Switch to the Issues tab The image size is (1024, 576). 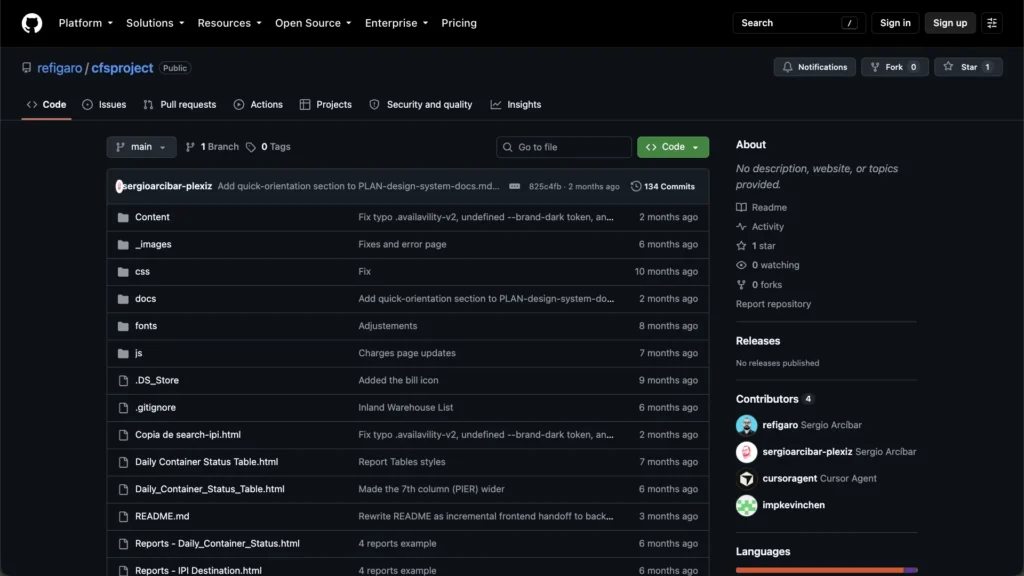(104, 104)
